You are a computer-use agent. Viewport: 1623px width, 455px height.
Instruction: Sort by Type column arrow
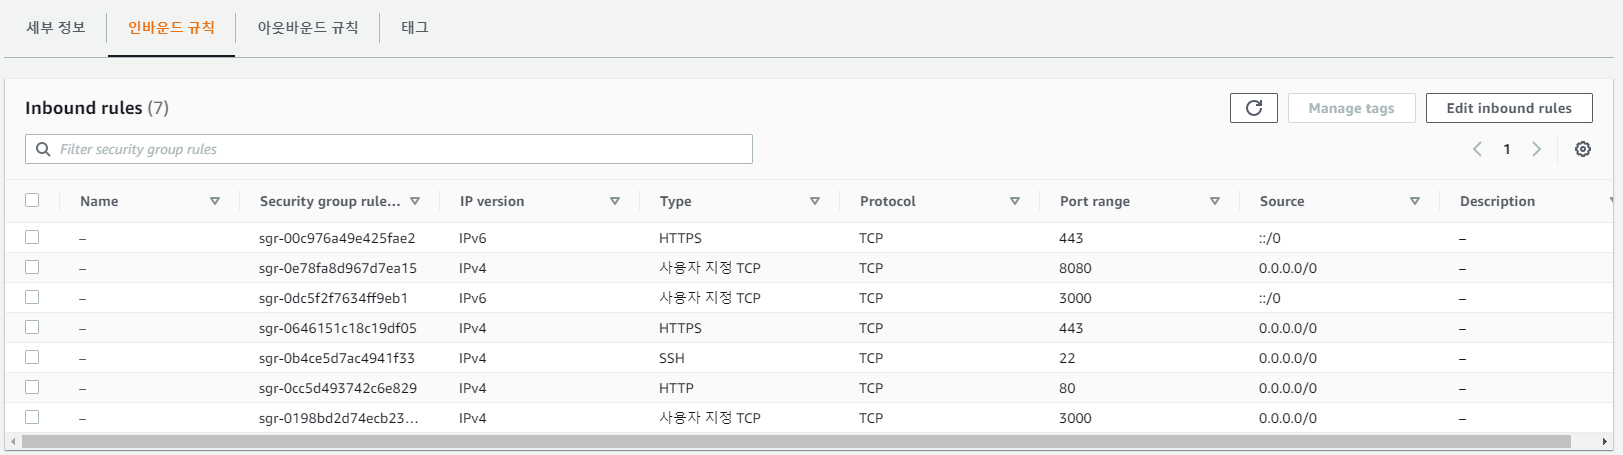pos(814,201)
